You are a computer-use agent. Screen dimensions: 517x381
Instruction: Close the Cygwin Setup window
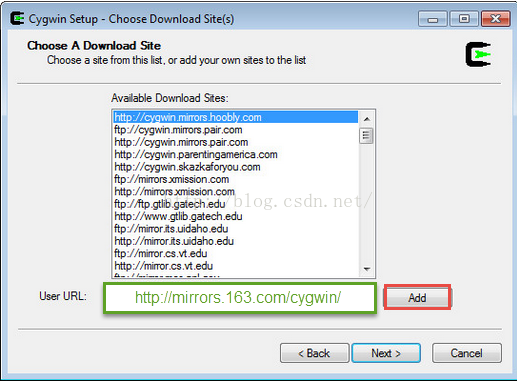496,19
